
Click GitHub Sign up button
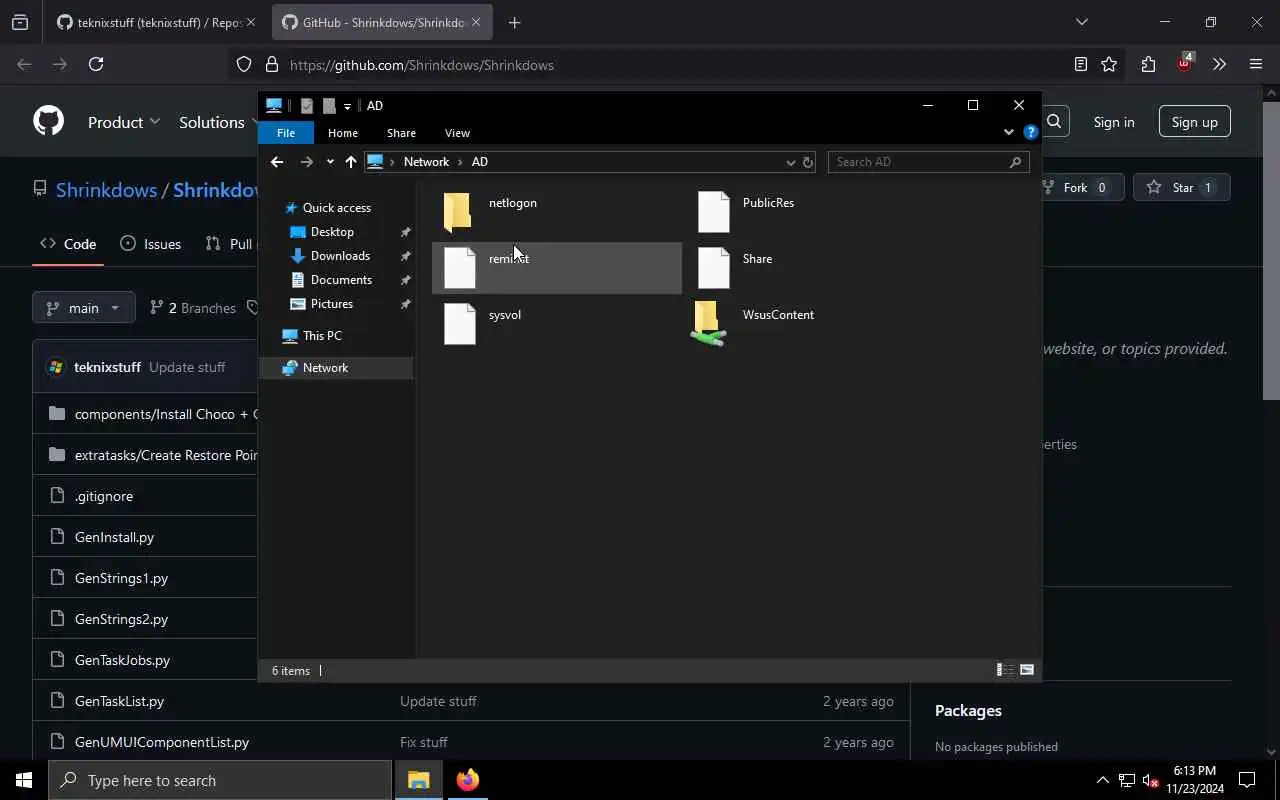pyautogui.click(x=1195, y=122)
